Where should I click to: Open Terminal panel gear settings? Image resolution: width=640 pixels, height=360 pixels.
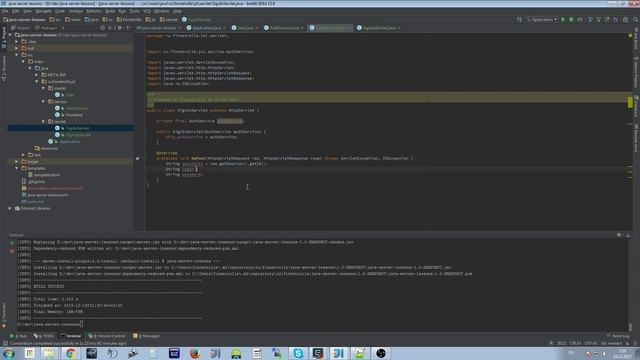click(x=620, y=235)
